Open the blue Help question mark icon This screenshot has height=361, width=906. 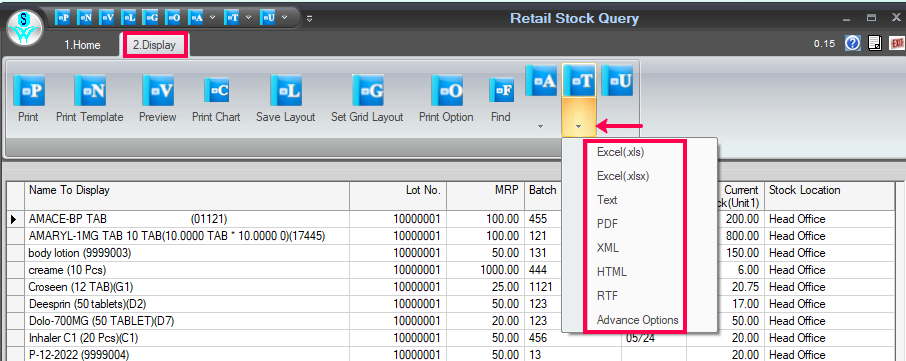[852, 43]
